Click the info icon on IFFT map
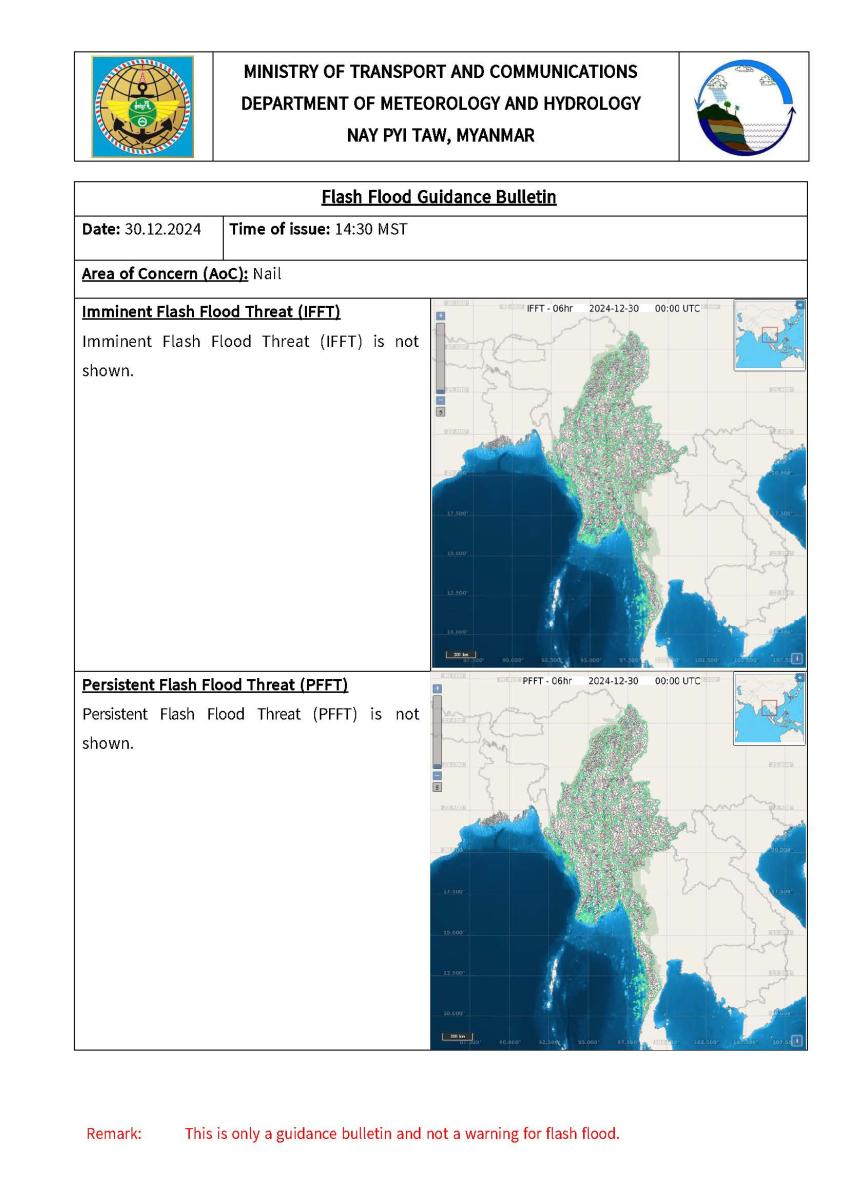Viewport: 849px width, 1200px height. 797,658
